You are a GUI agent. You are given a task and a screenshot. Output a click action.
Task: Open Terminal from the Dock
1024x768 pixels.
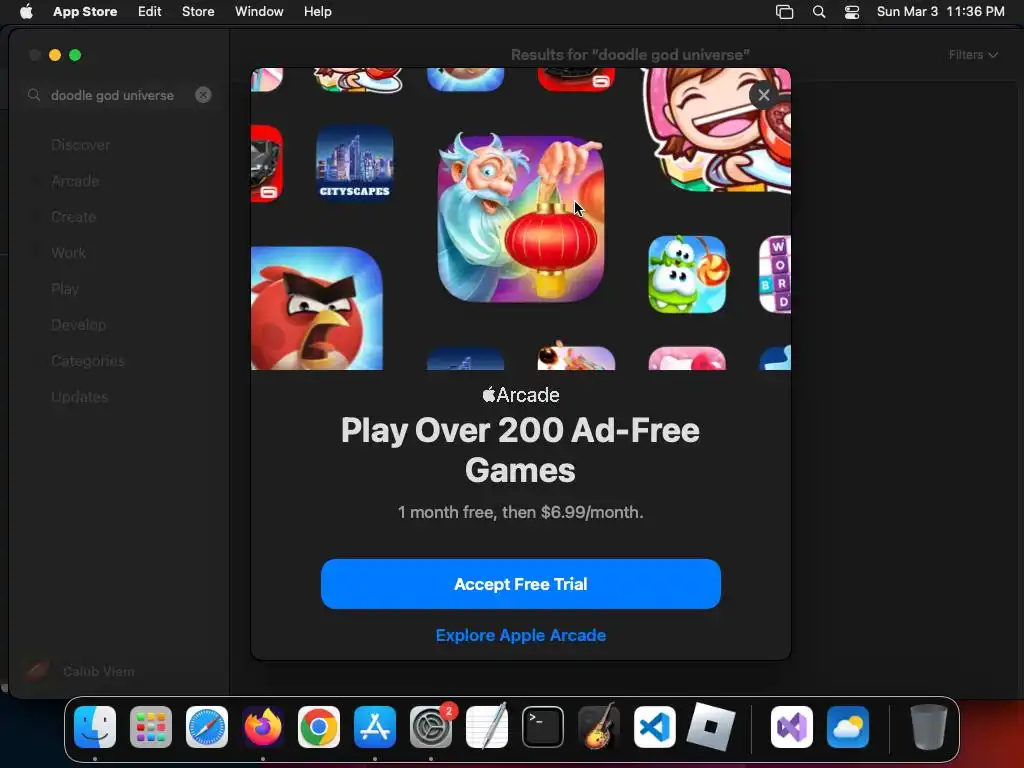point(543,727)
